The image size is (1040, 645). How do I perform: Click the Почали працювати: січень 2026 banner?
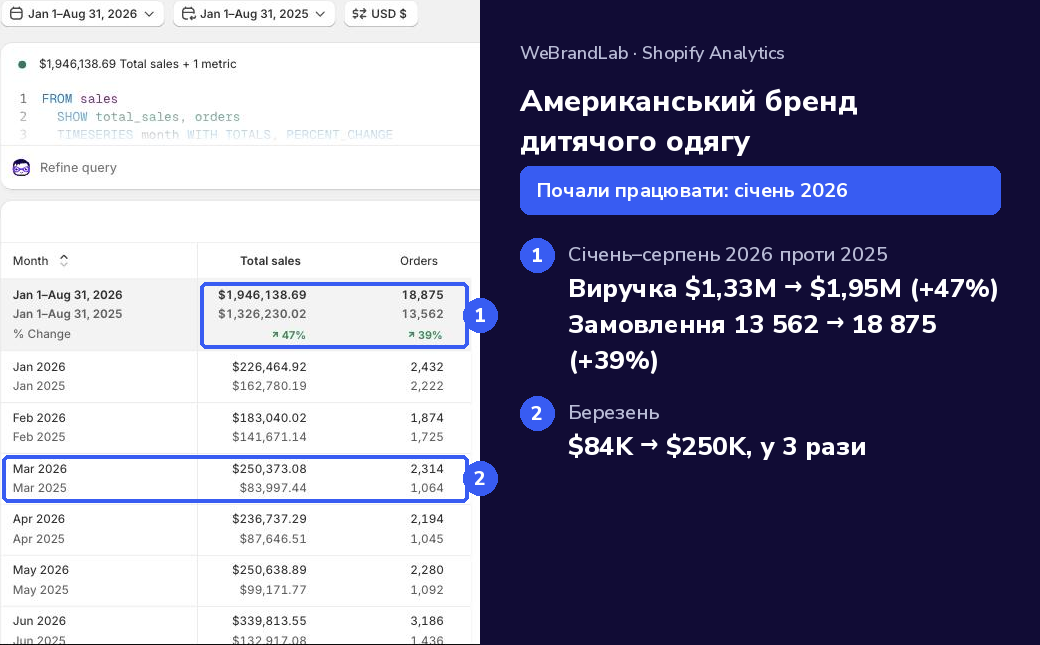tap(760, 190)
